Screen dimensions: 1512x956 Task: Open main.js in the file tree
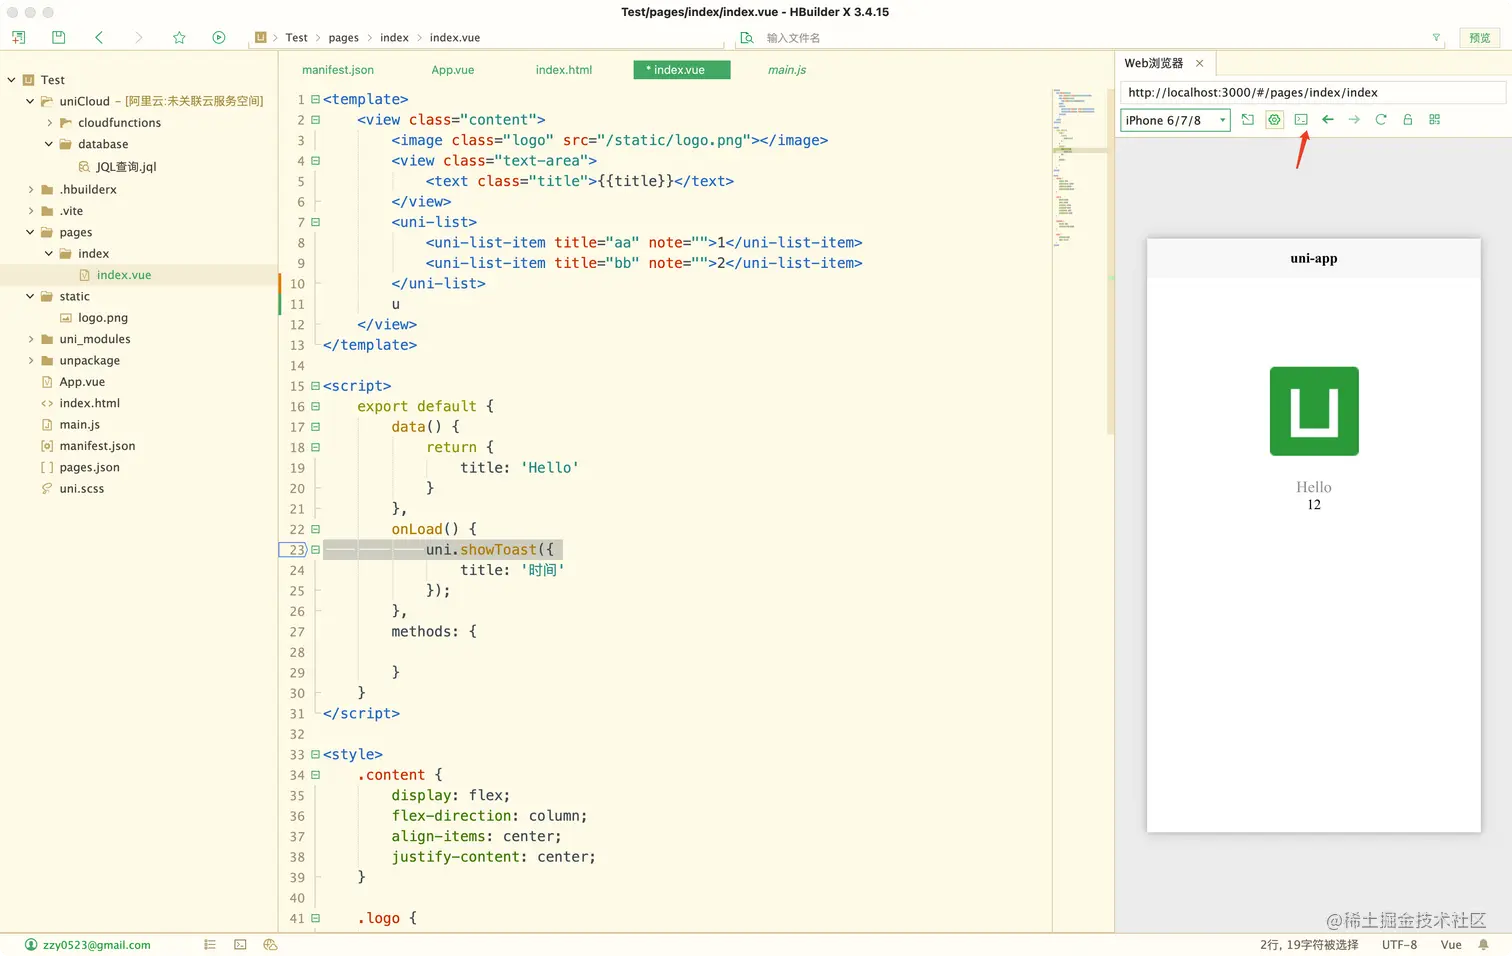pos(79,425)
